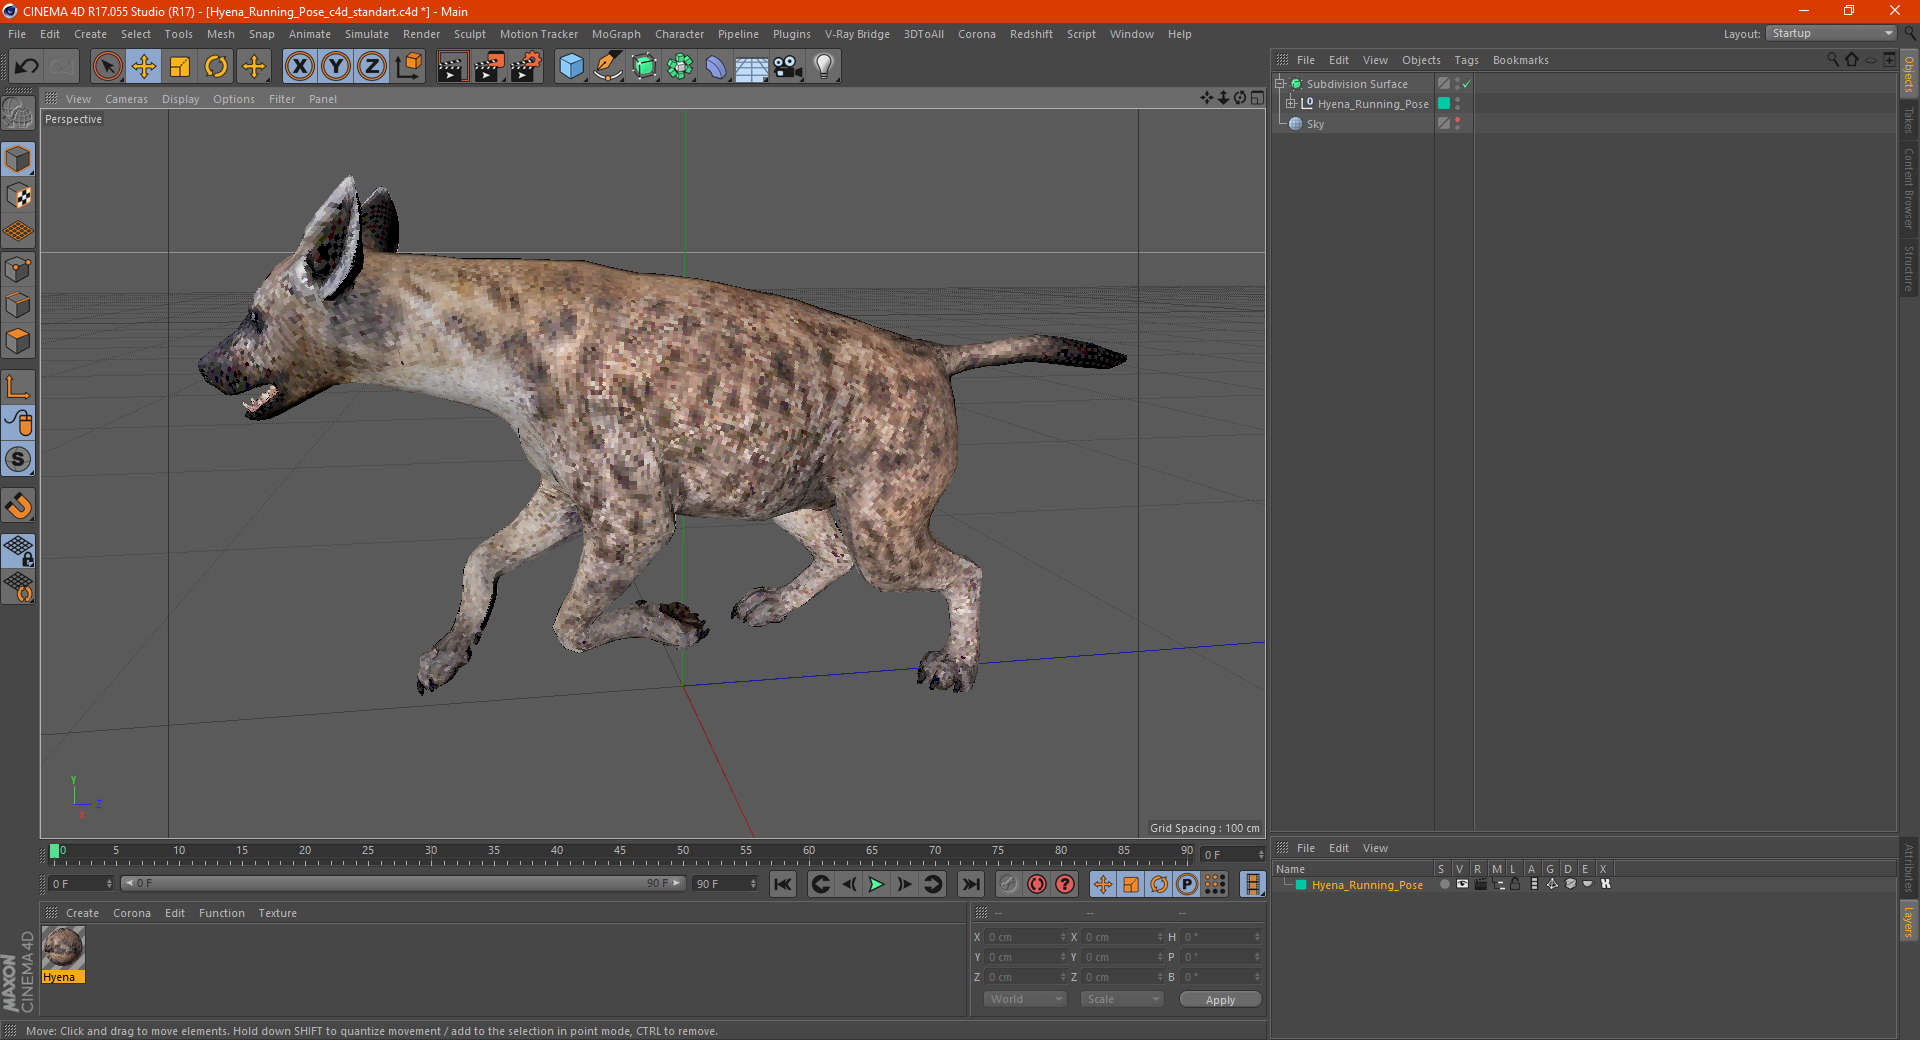The height and width of the screenshot is (1040, 1920).
Task: Open the Edit Render Settings icon
Action: [526, 67]
